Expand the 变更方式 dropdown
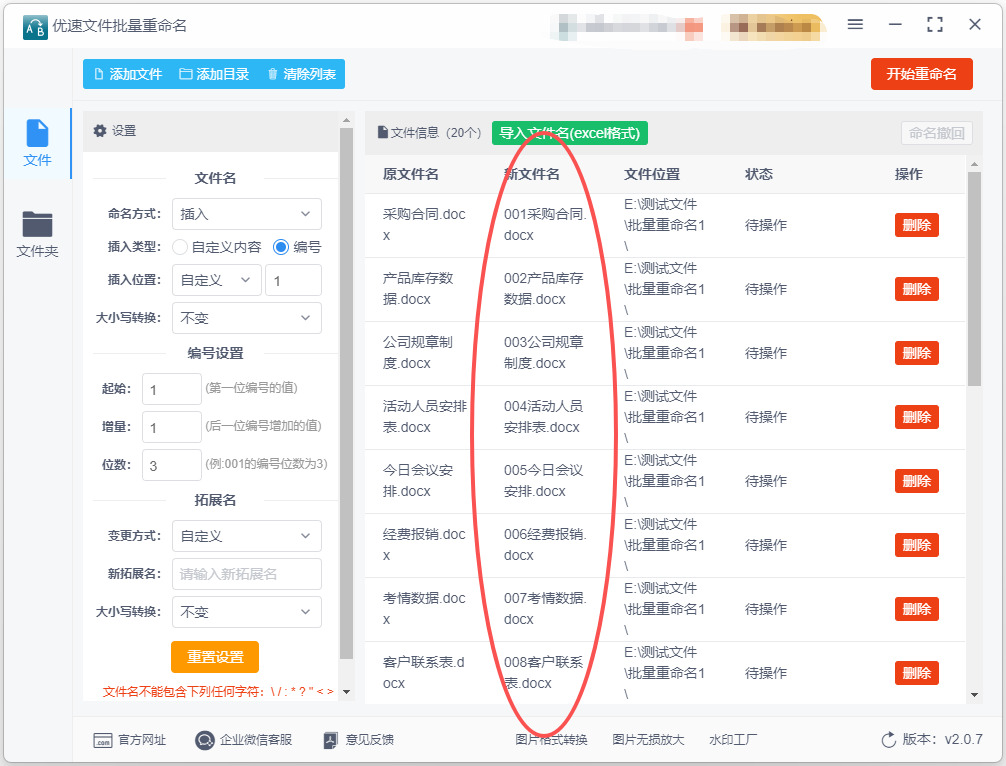 246,536
